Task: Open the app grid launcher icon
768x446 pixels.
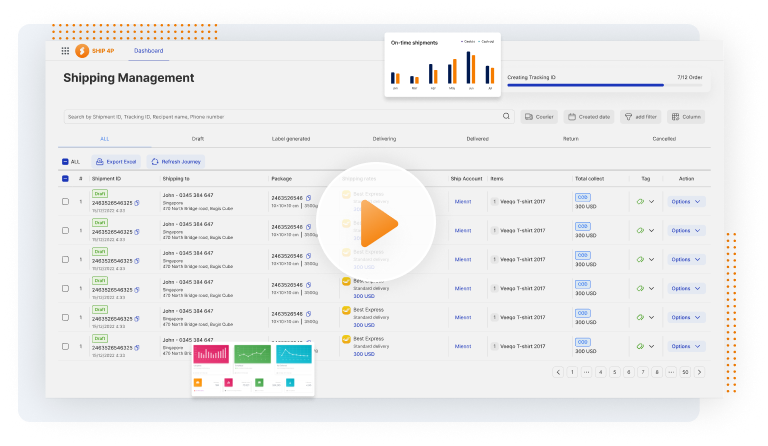Action: click(x=65, y=51)
